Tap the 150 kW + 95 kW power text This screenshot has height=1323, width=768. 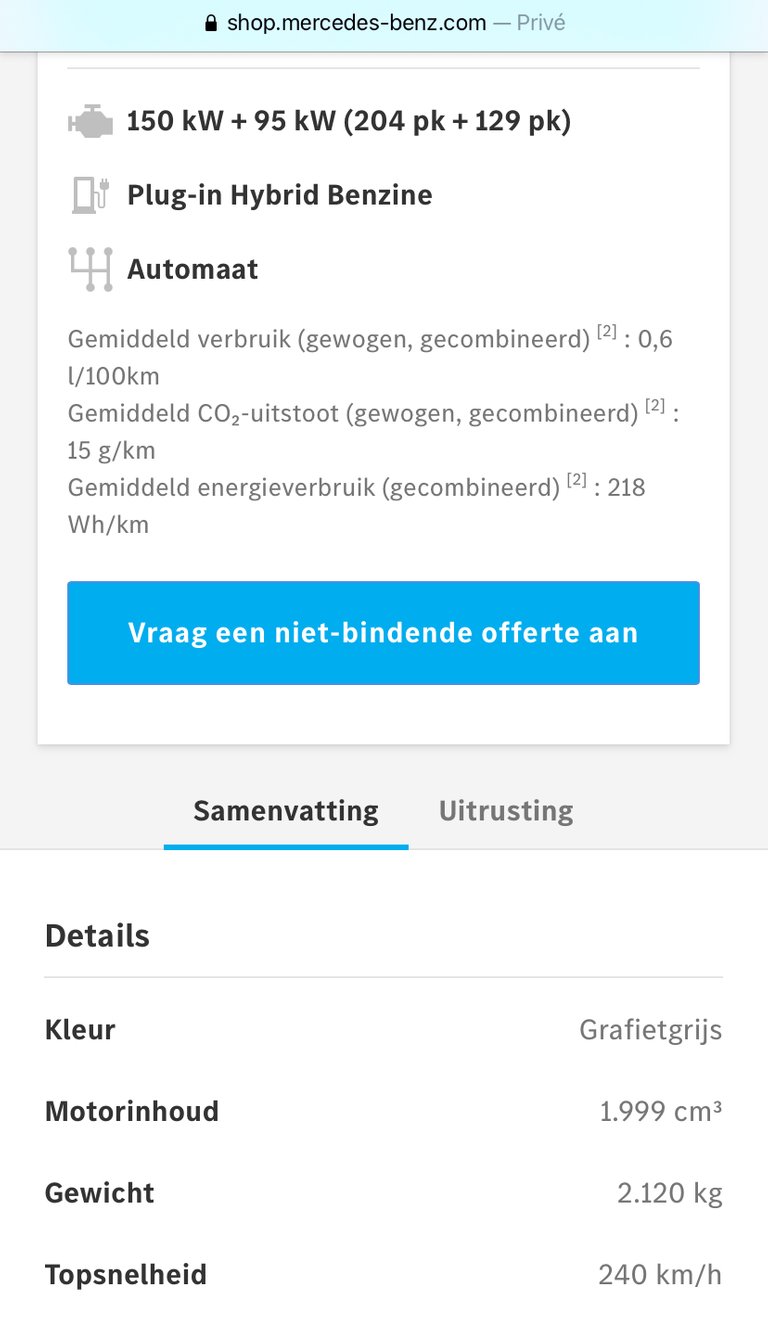(349, 122)
